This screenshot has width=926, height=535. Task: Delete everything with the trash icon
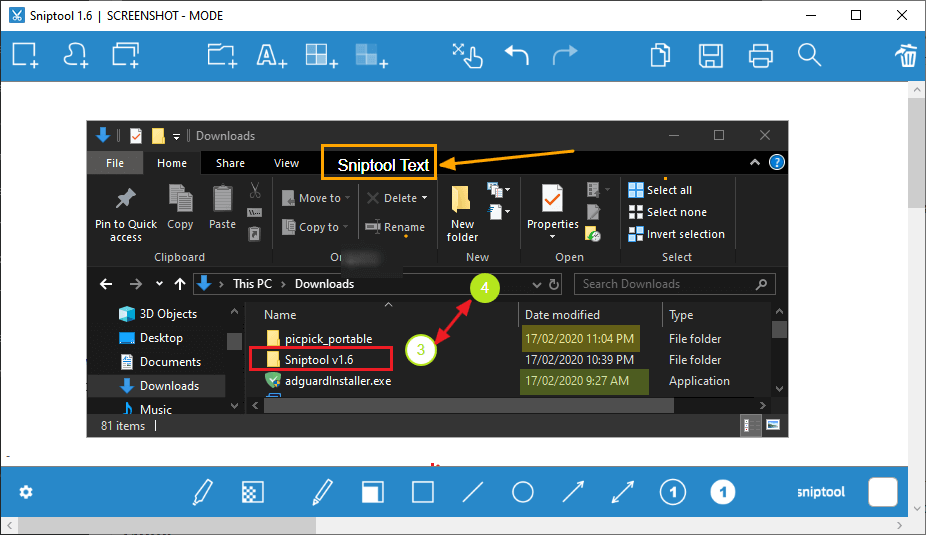pos(906,56)
